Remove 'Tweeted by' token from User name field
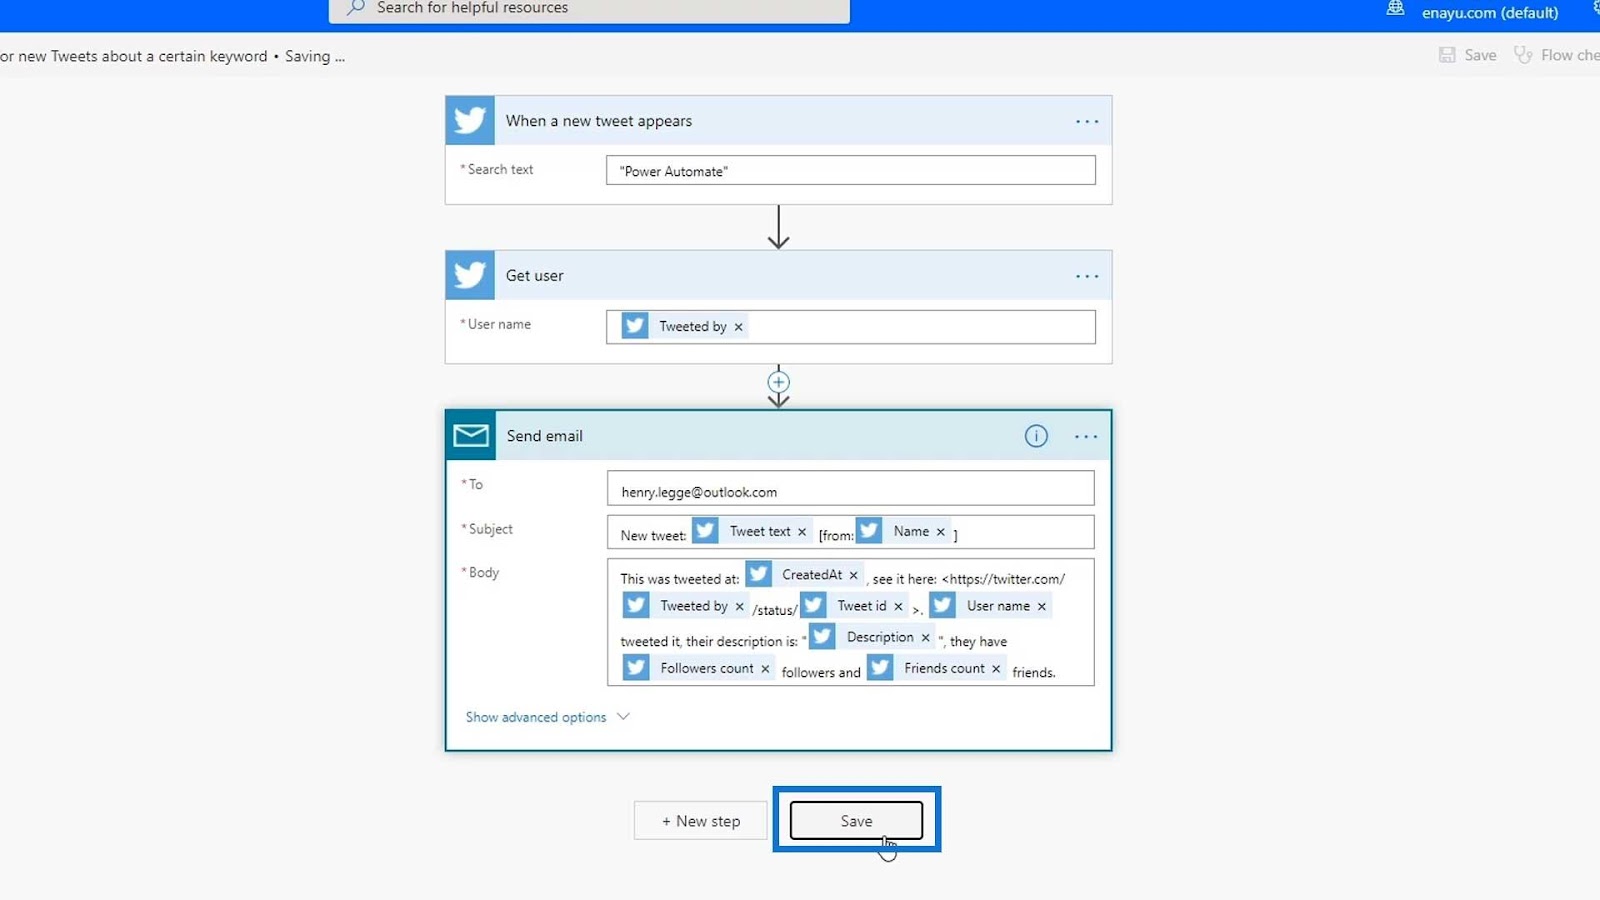The image size is (1600, 900). (x=739, y=327)
